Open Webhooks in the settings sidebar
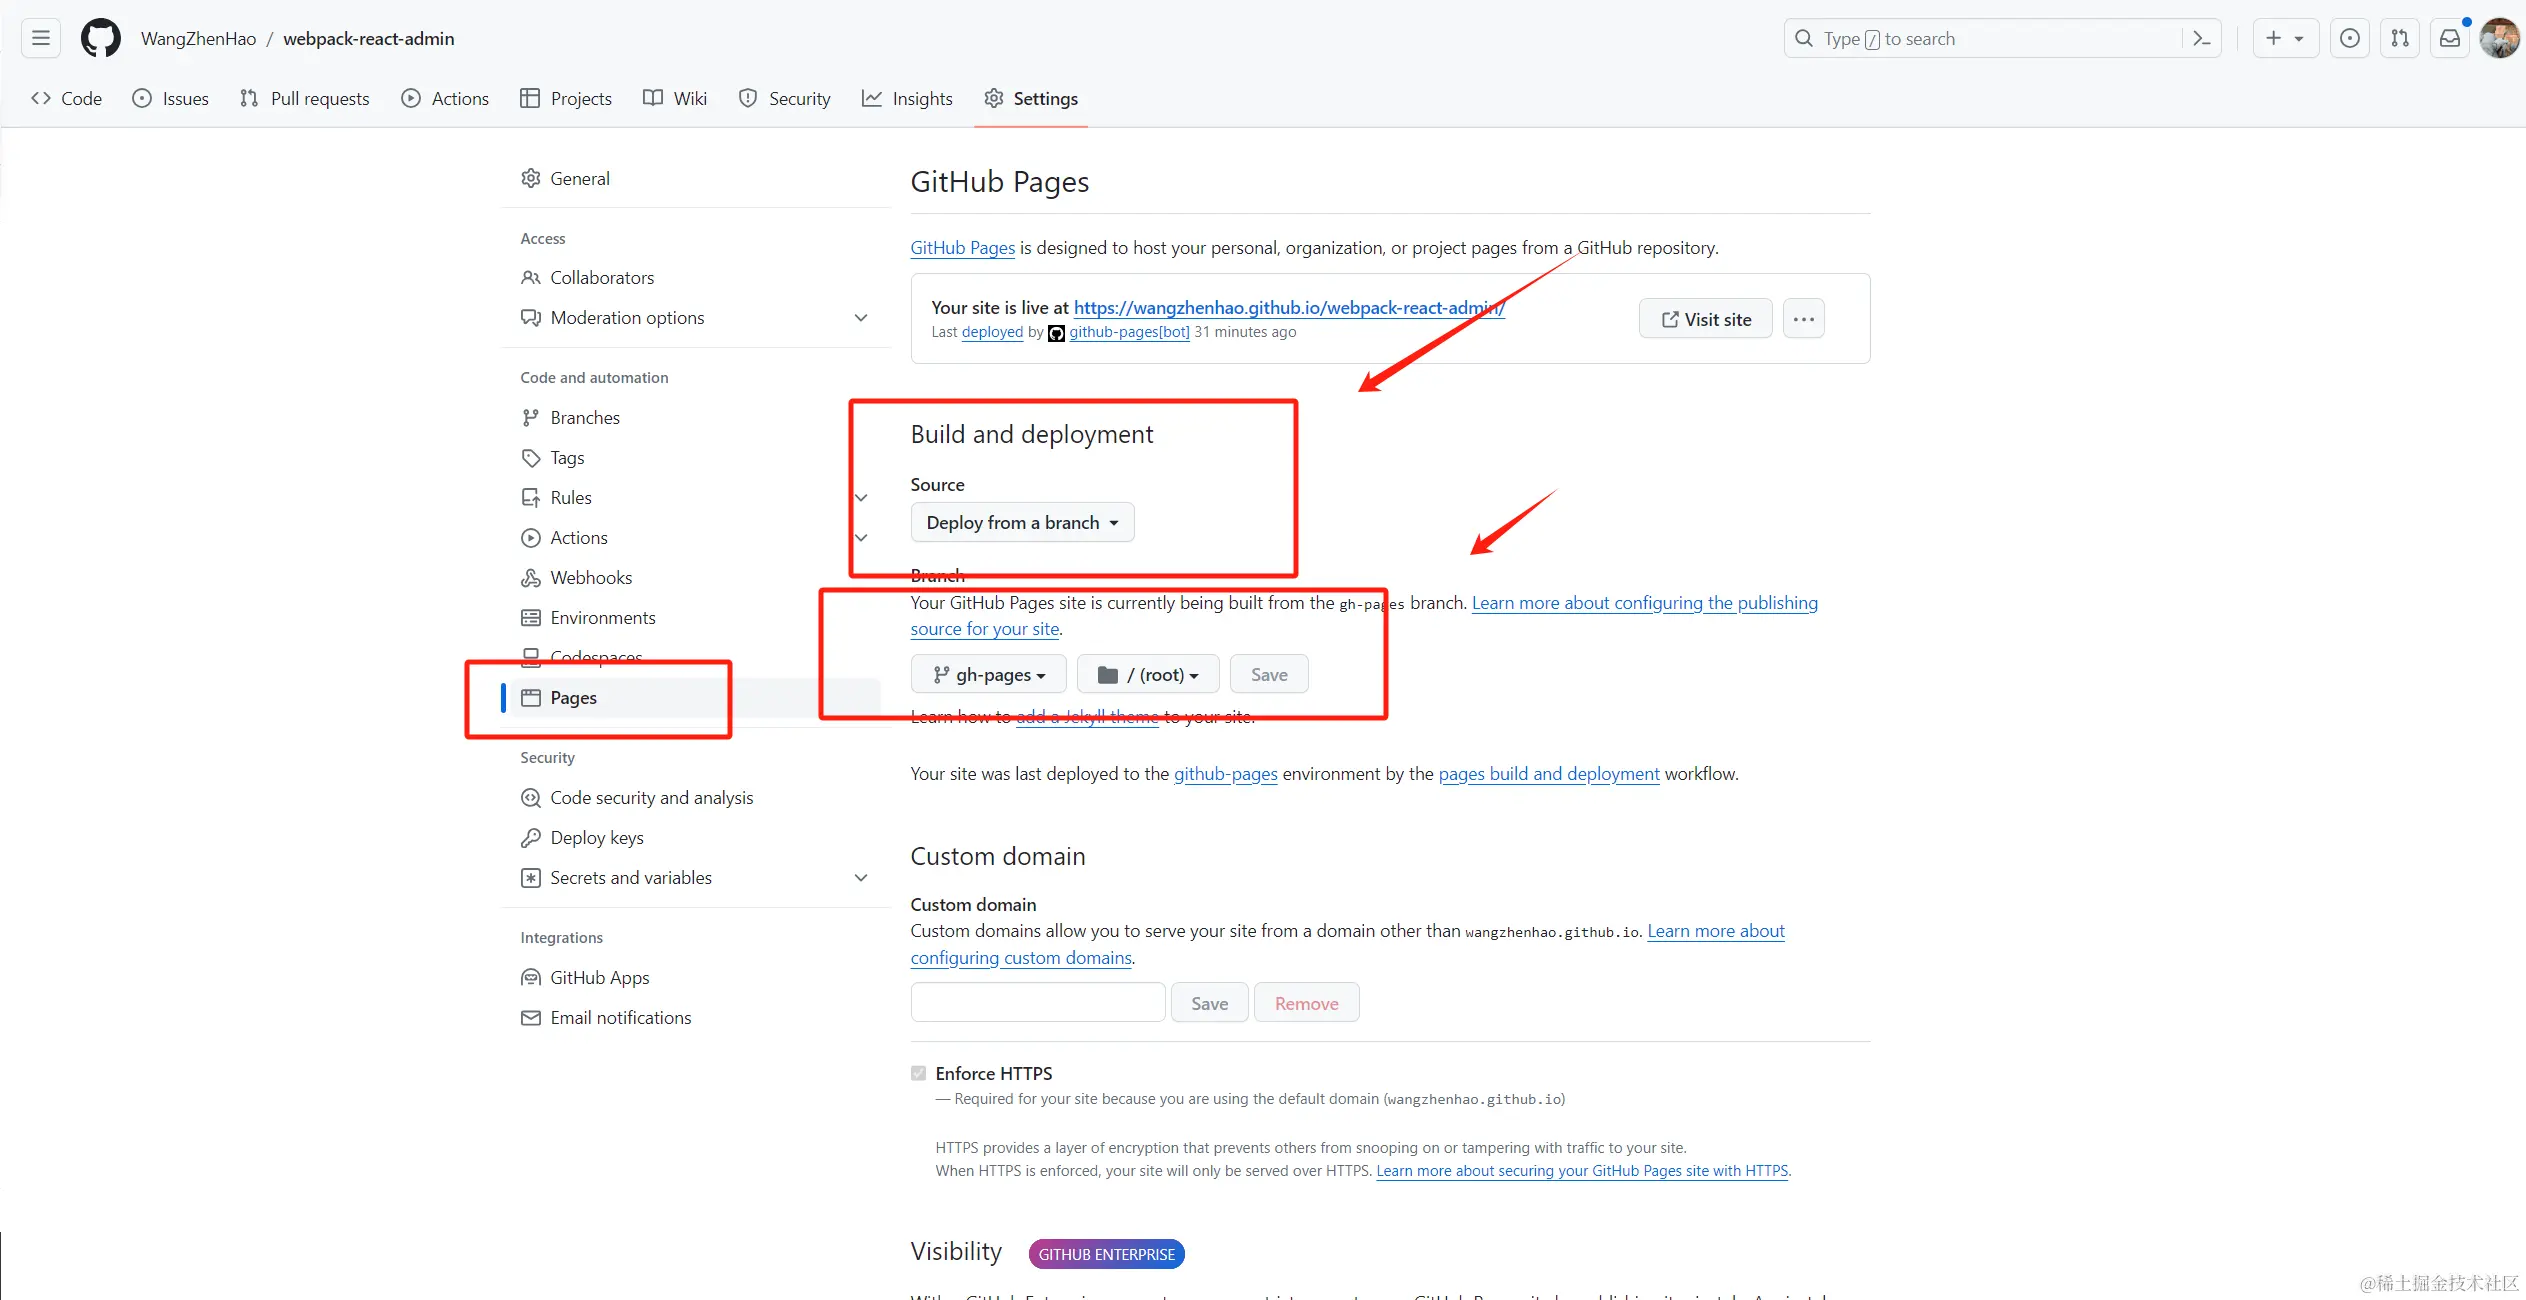The width and height of the screenshot is (2526, 1300). 590,578
